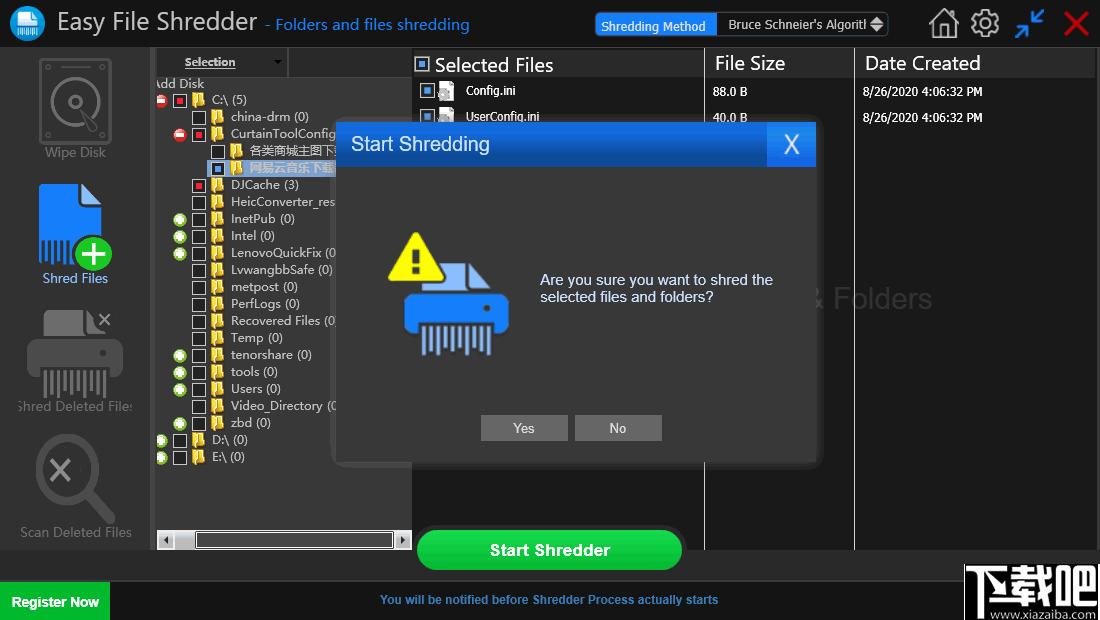This screenshot has width=1100, height=620.
Task: Click the tree horizontal scrollbar thumb
Action: [294, 540]
